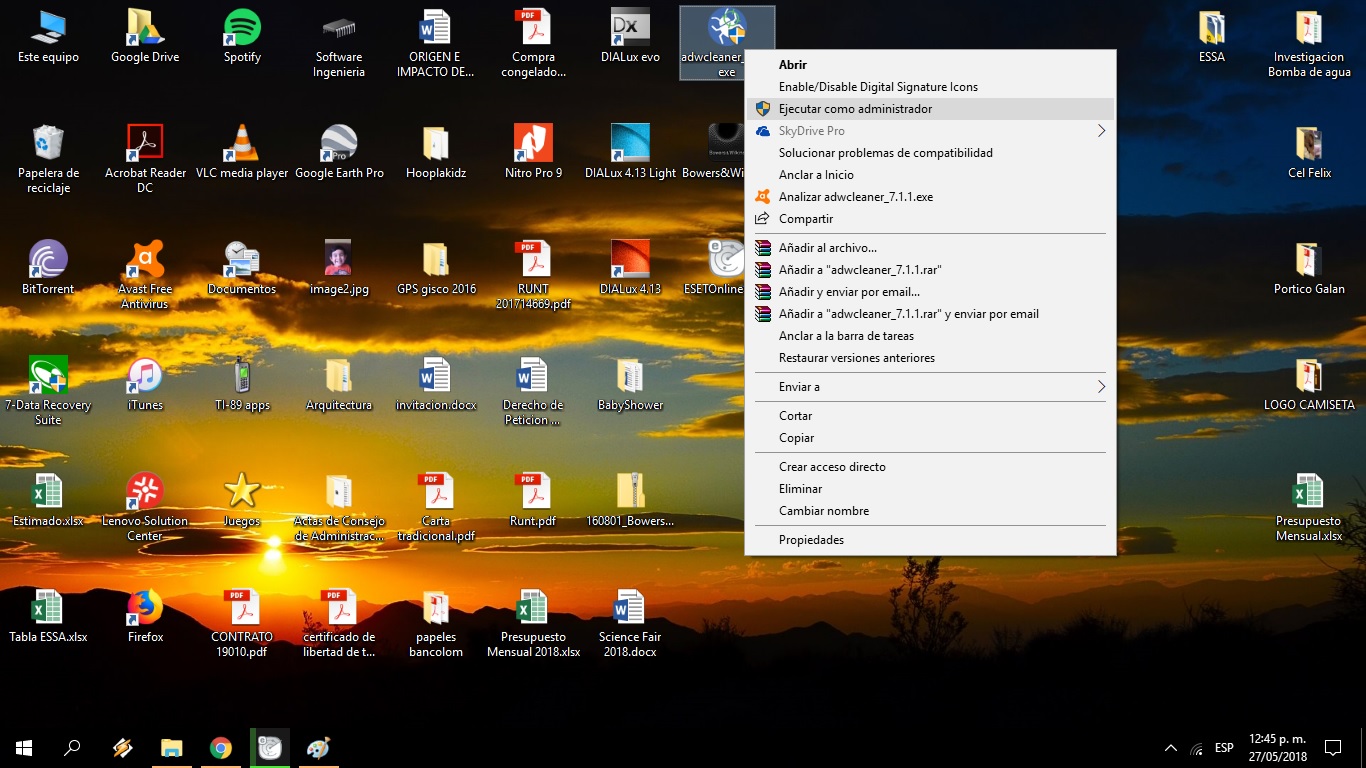Screen dimensions: 1366x768
Task: Select image2.jpg file on desktop
Action: pyautogui.click(x=339, y=268)
